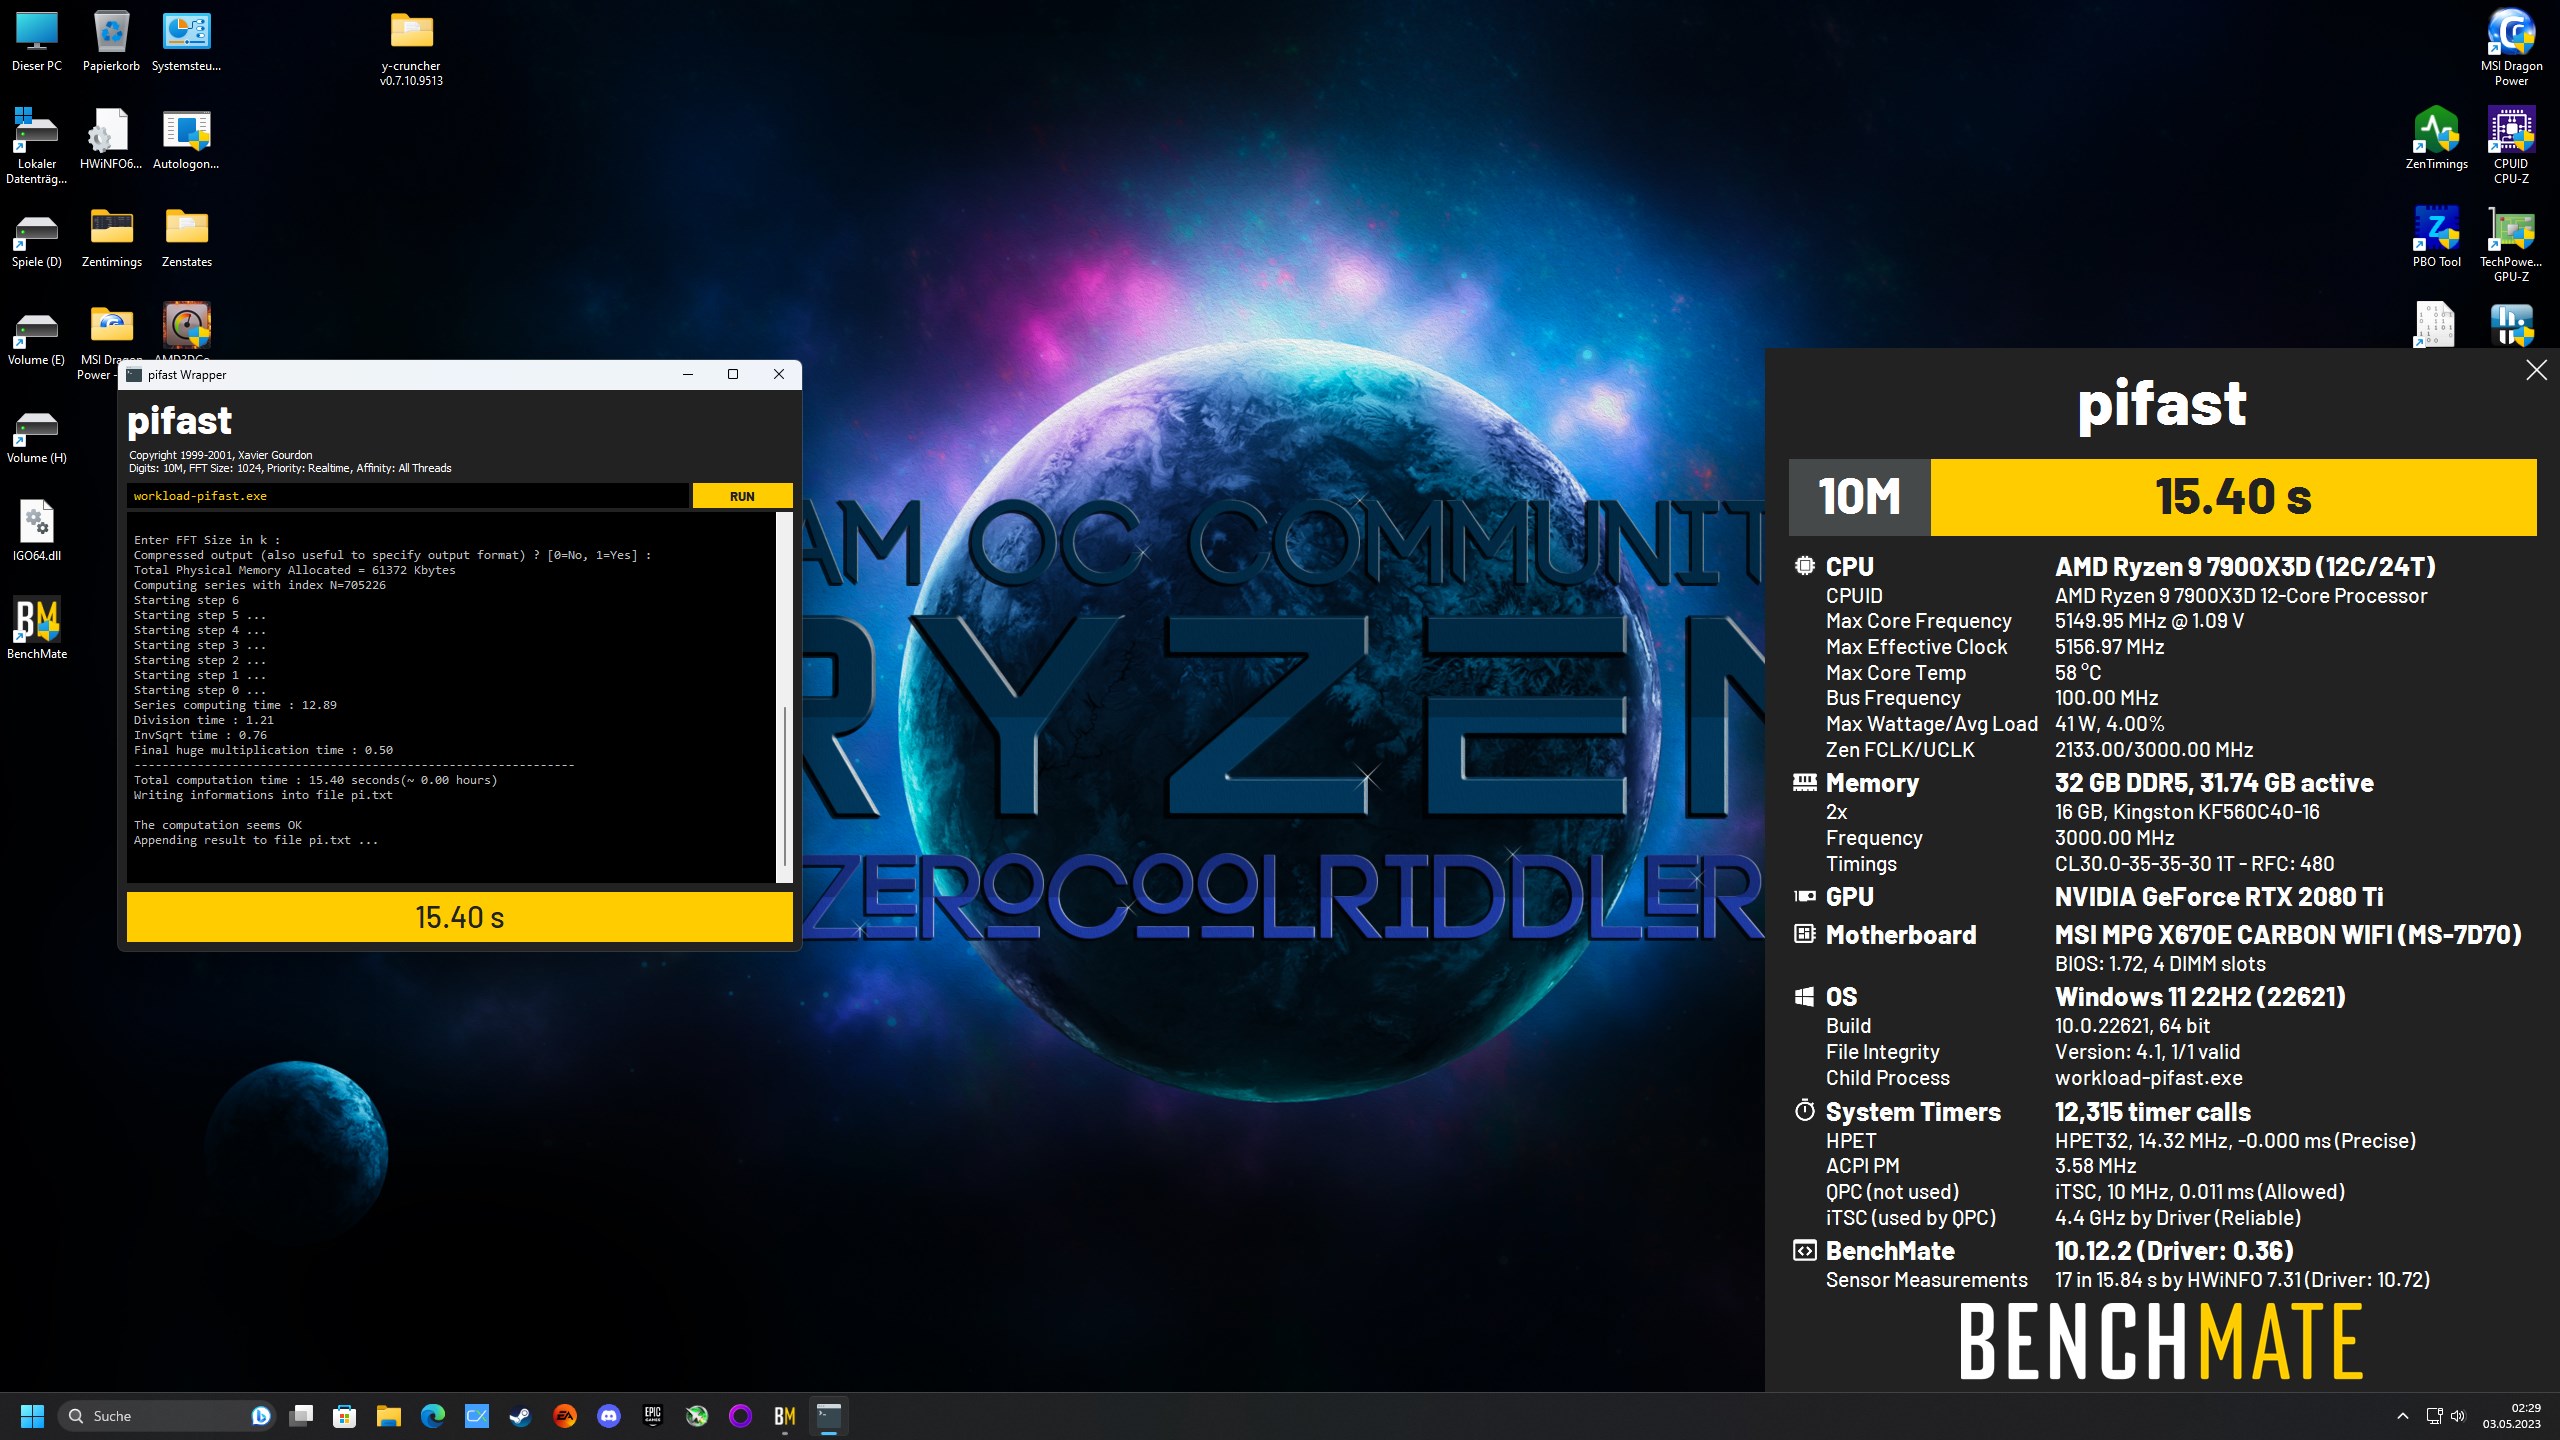This screenshot has width=2560, height=1440.
Task: Open Discord from the taskbar
Action: point(608,1416)
